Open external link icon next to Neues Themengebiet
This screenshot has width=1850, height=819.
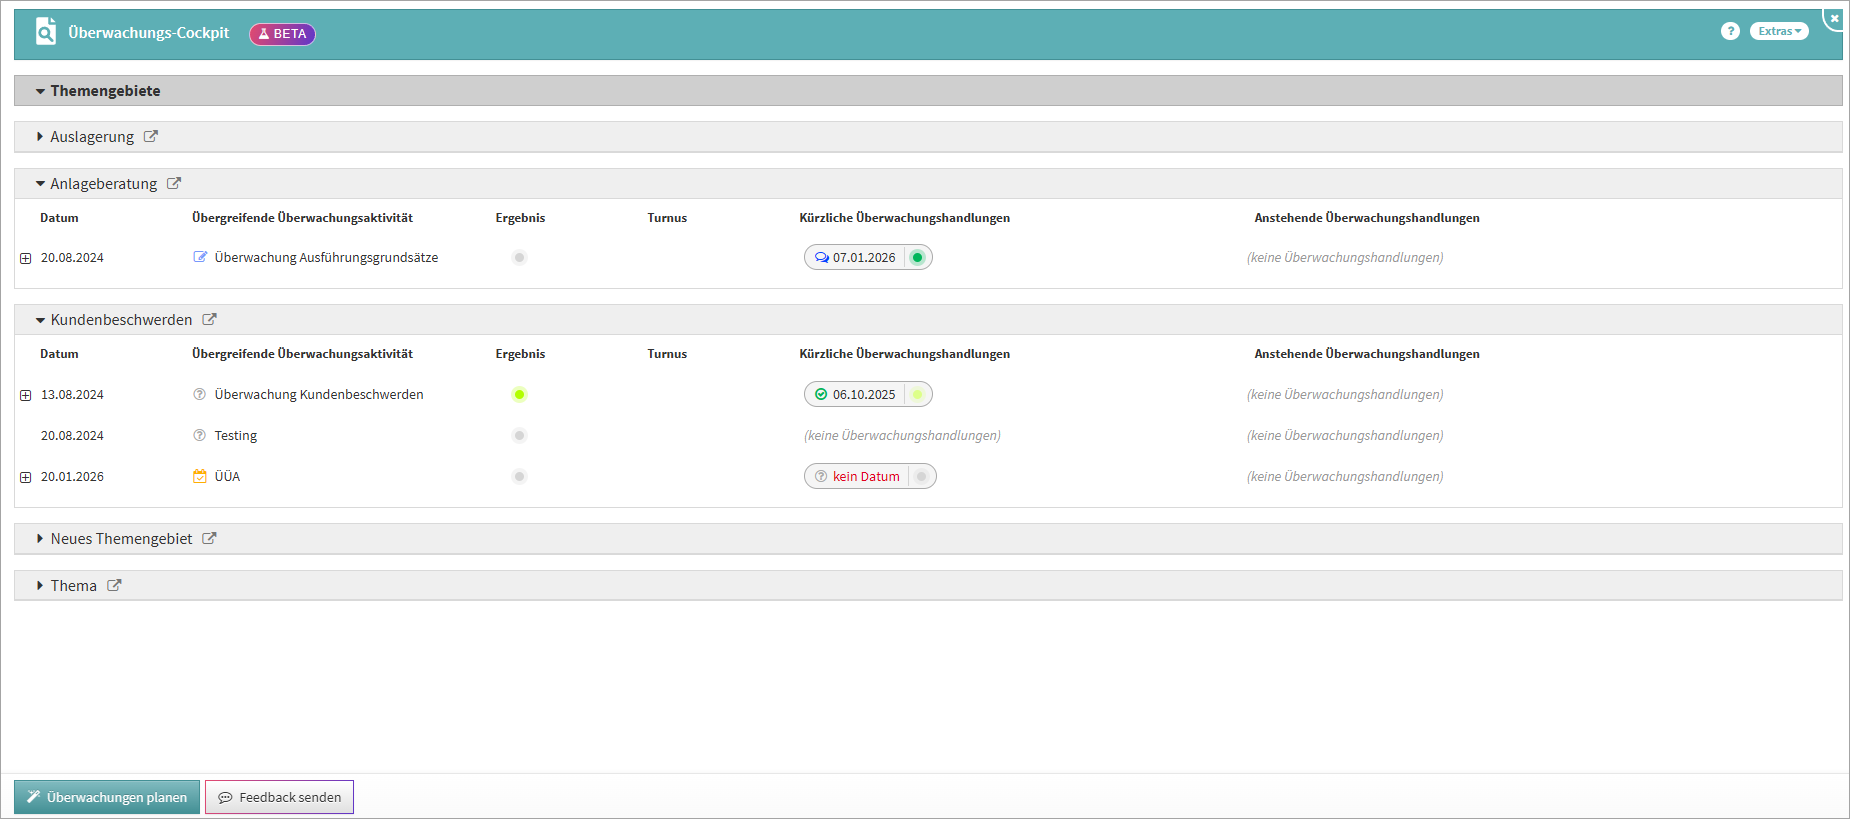[x=210, y=539]
